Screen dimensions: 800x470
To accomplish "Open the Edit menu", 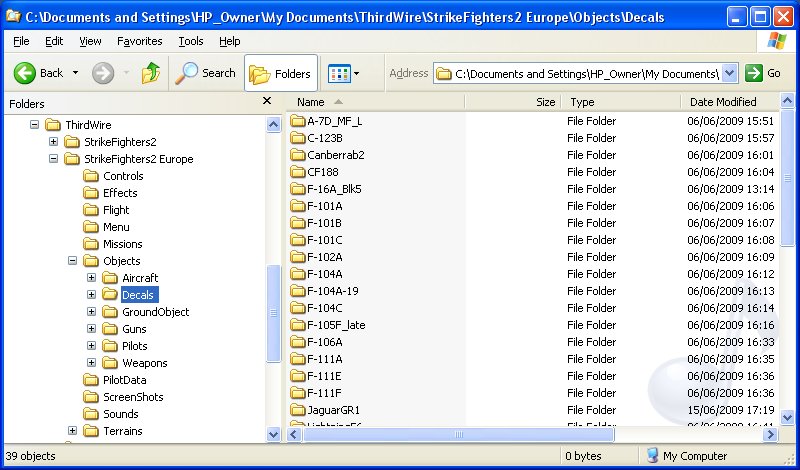I will pyautogui.click(x=54, y=41).
